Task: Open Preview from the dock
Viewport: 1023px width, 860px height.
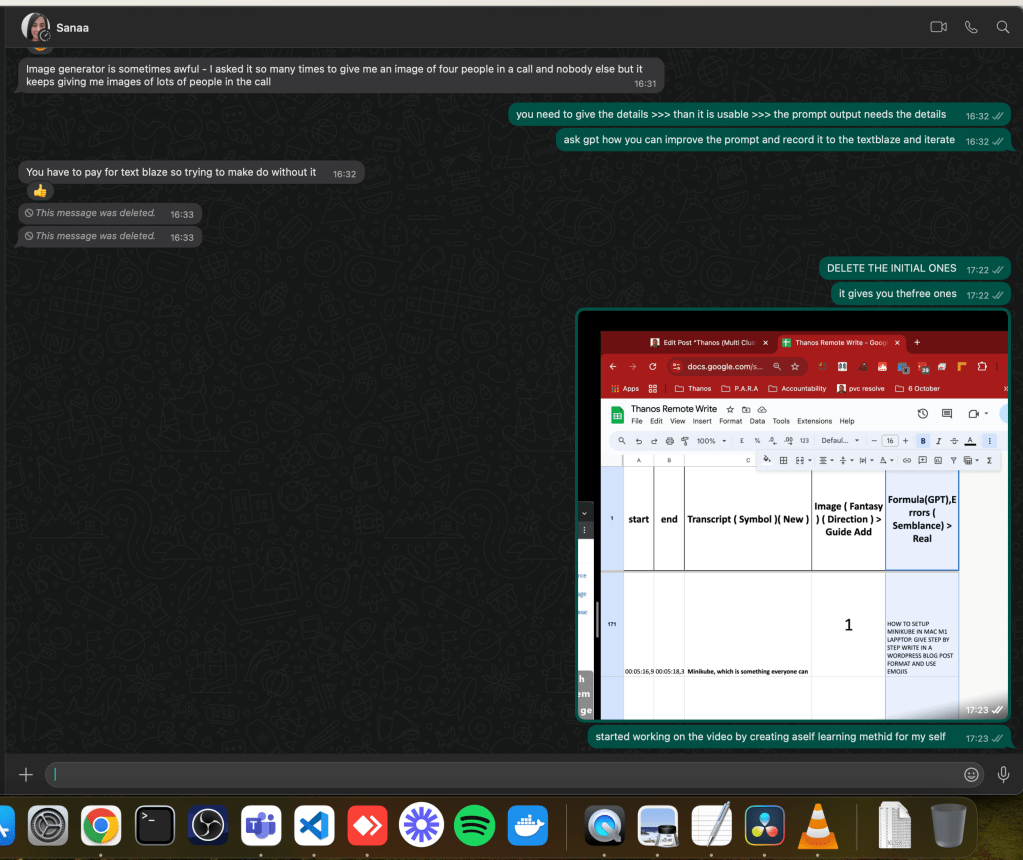Action: 658,825
